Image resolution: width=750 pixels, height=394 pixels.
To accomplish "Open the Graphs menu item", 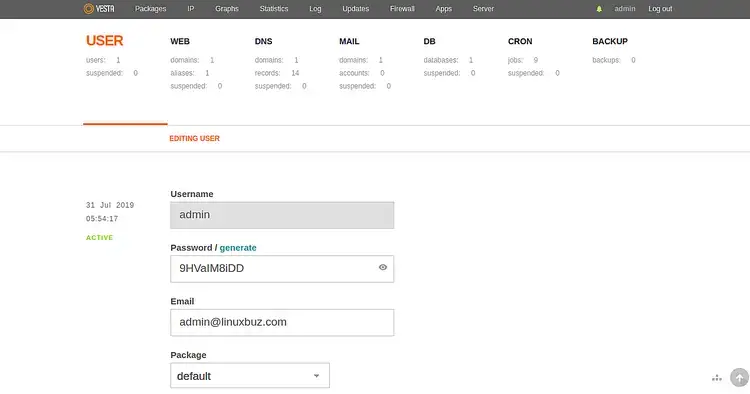I will pos(227,9).
